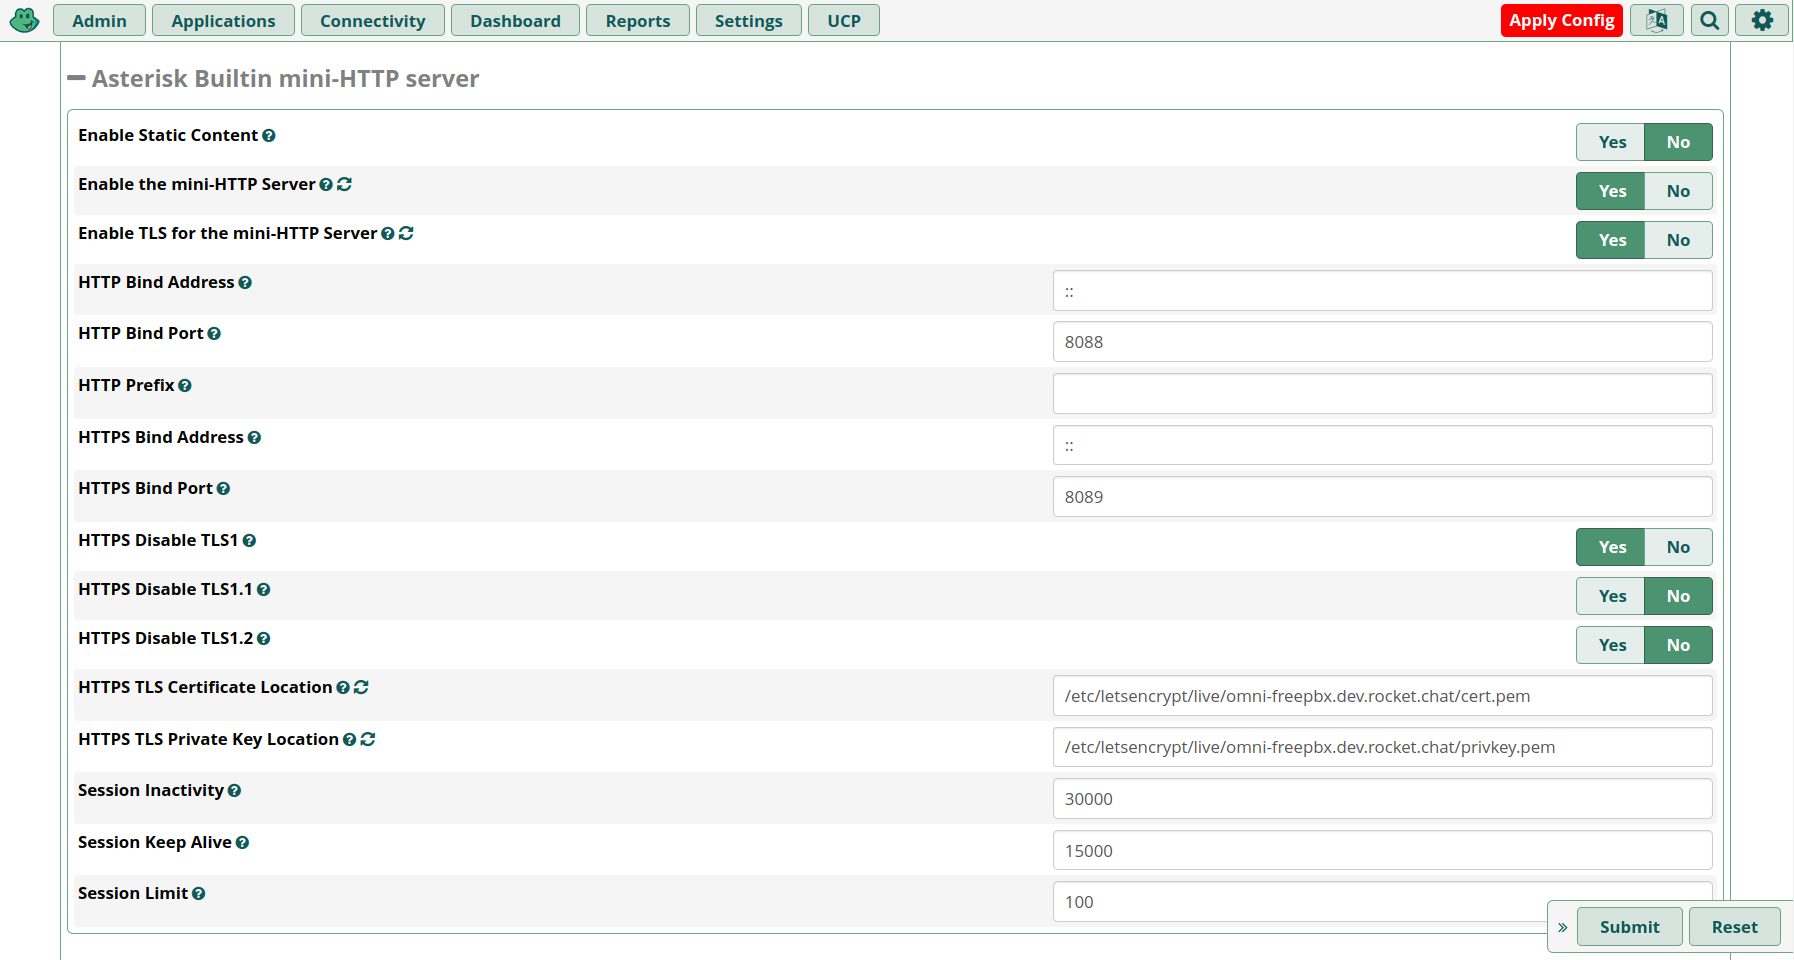
Task: Open the gear settings icon
Action: (1761, 20)
